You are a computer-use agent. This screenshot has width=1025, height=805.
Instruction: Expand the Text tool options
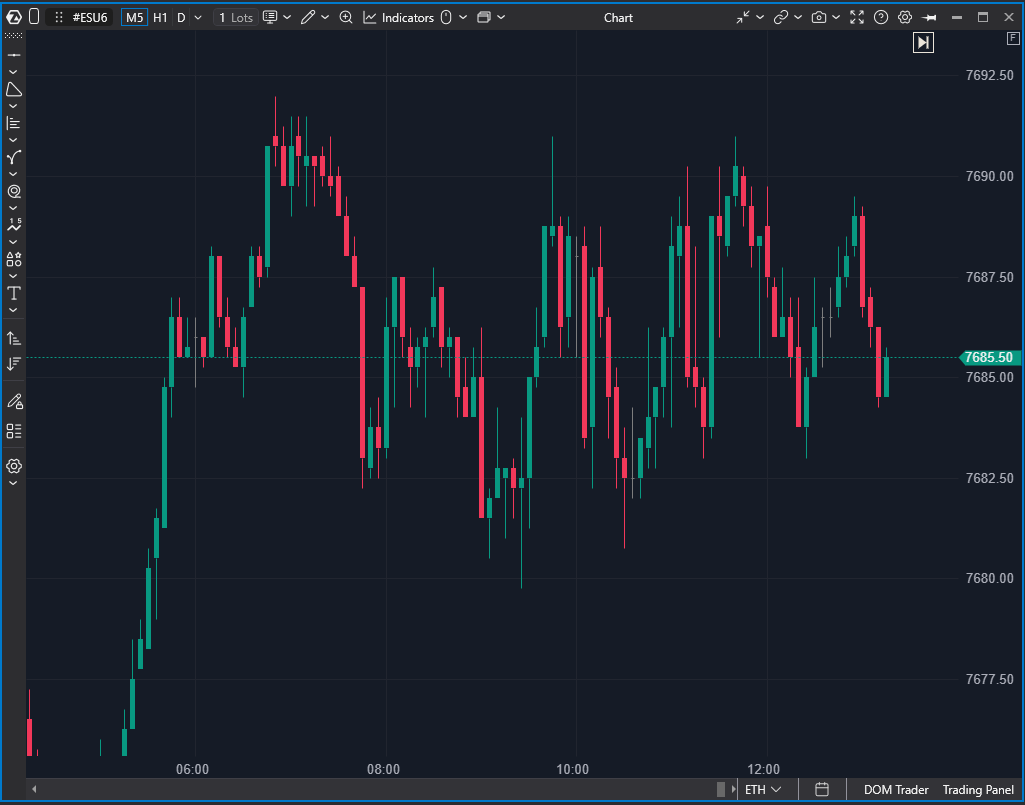(13, 310)
